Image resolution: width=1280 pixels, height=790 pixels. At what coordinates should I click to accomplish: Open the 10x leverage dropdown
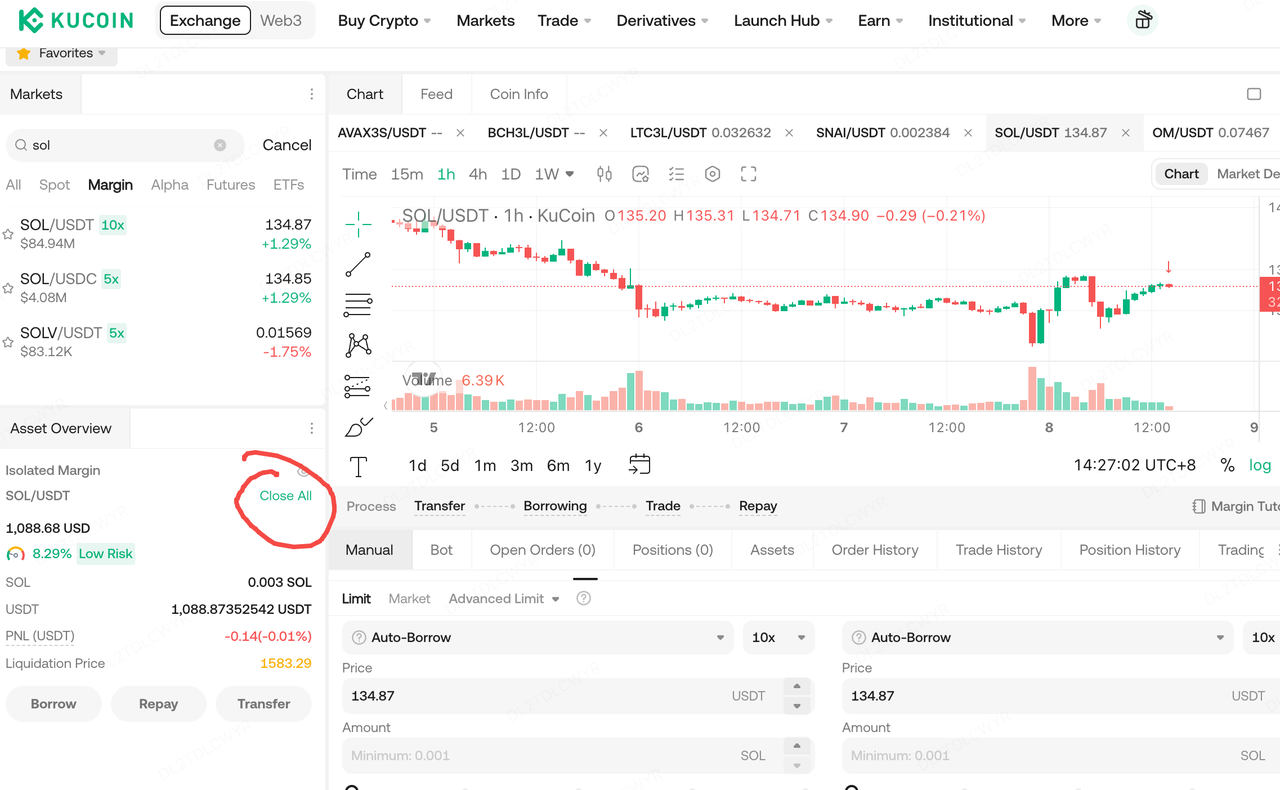pos(778,638)
